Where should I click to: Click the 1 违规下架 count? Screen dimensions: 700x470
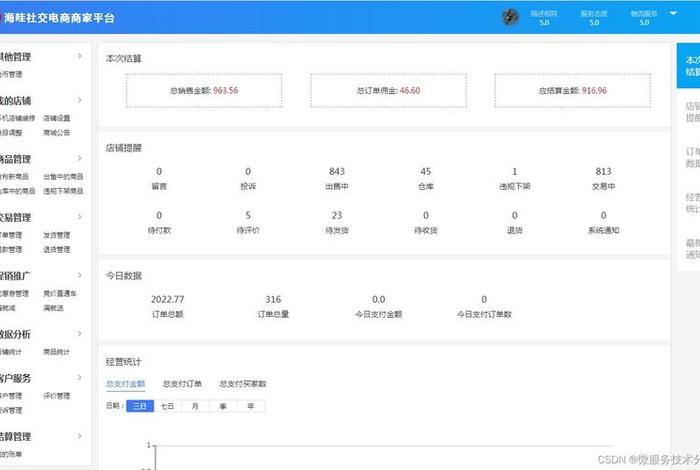tap(515, 171)
